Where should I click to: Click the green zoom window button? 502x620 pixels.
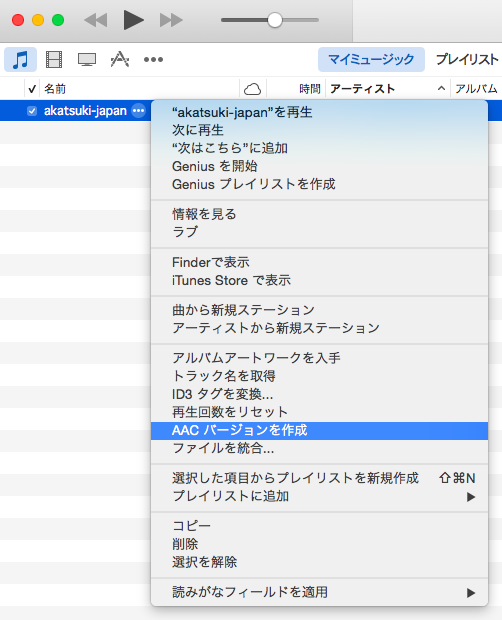(x=58, y=20)
